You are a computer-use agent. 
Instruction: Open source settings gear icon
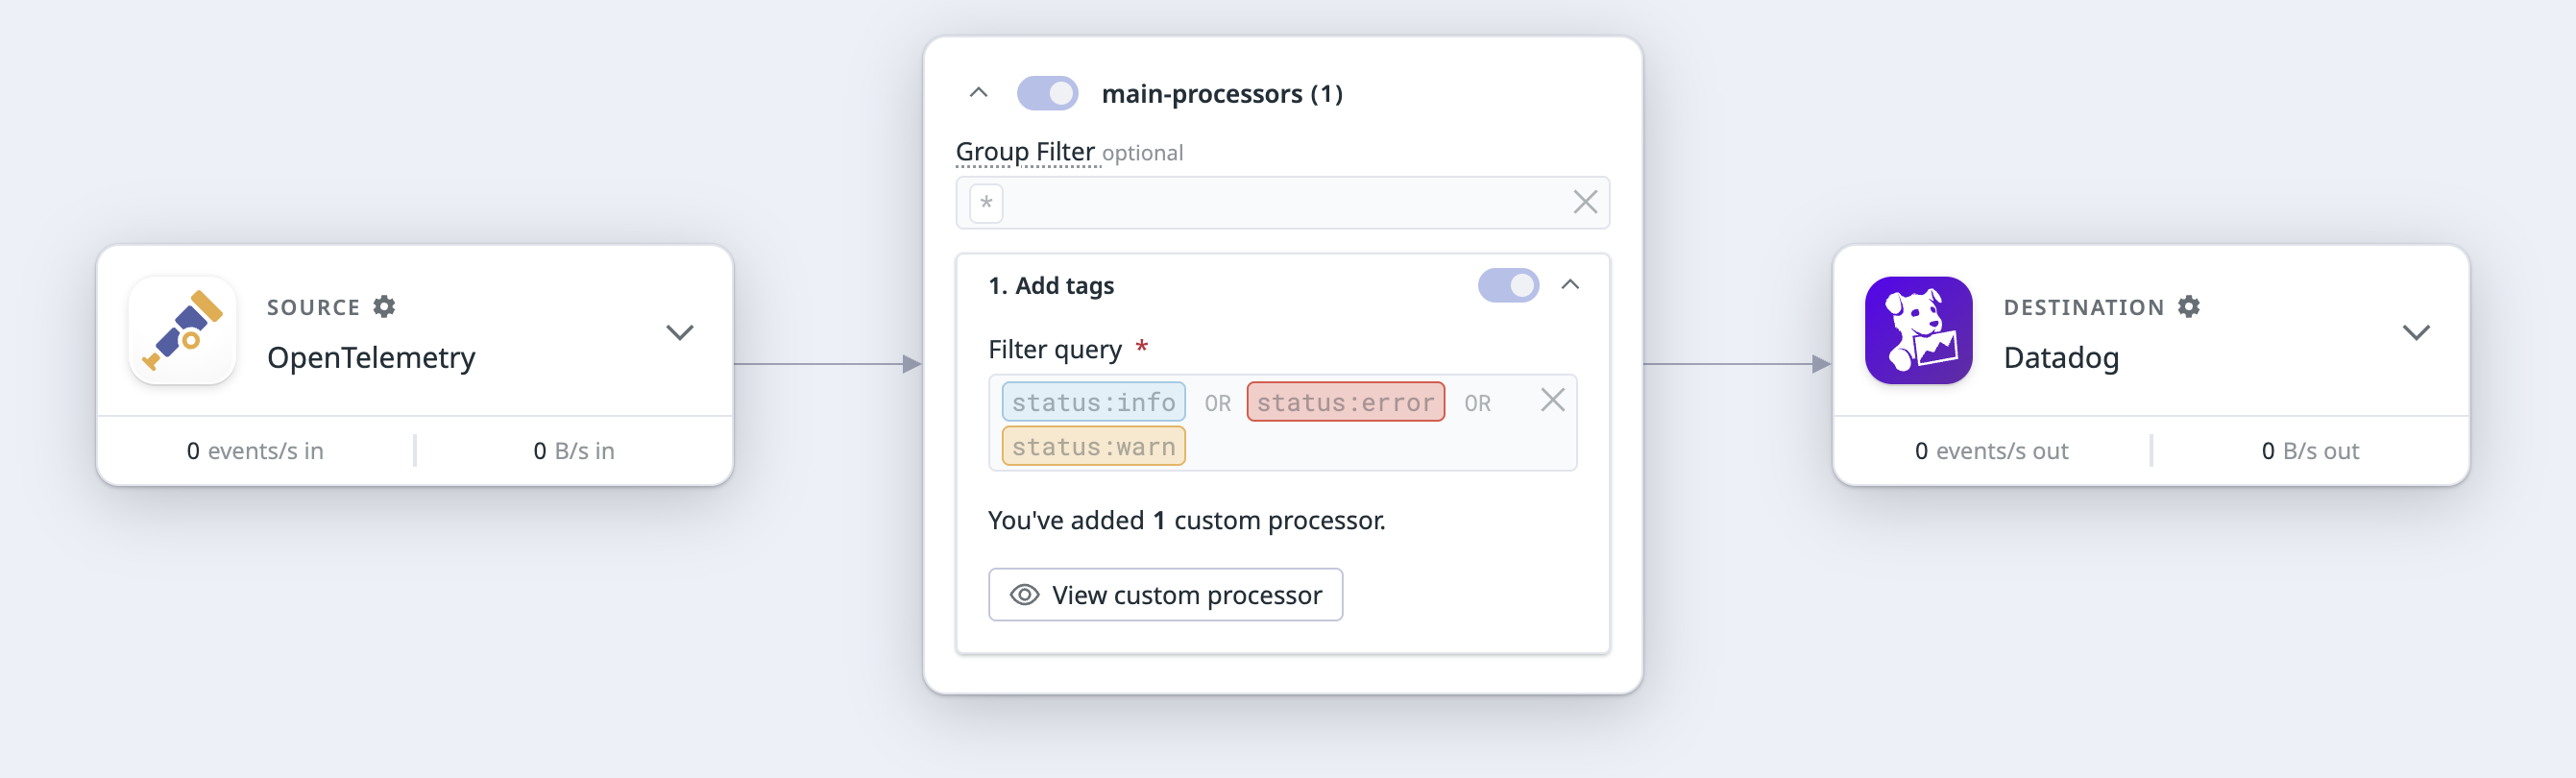pos(384,307)
